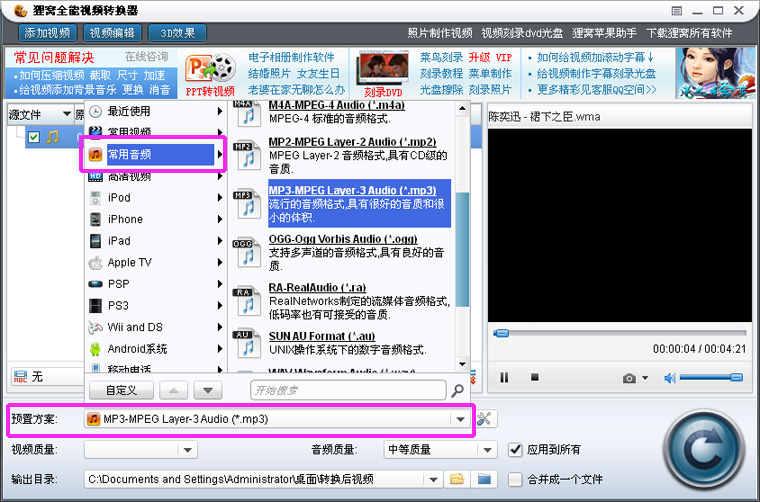Screen dimensions: 760x502
Task: Open the Wii and DS category
Action: pos(156,327)
